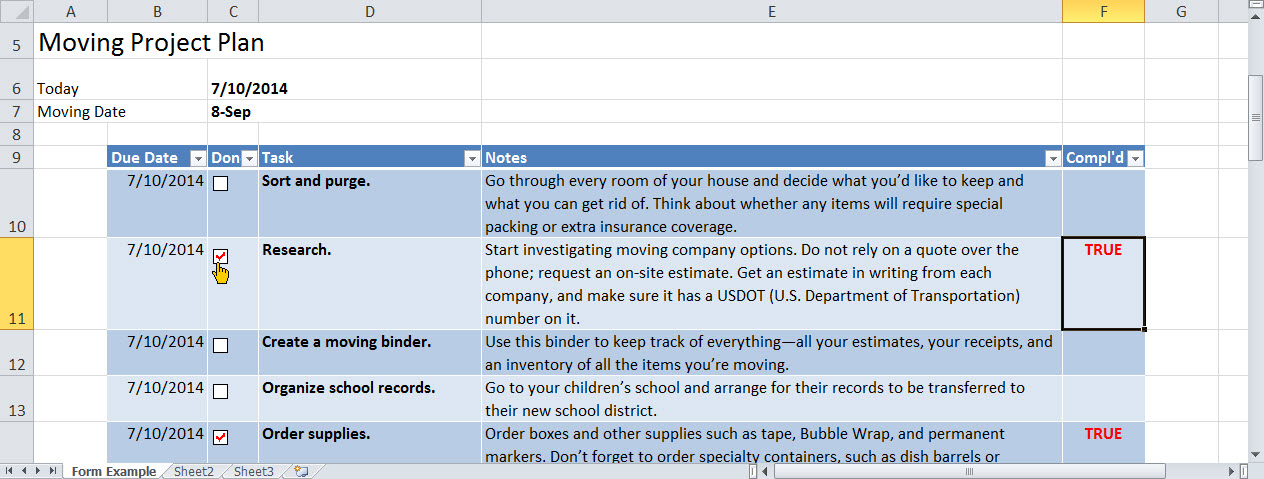Screen dimensions: 1264x479
Task: Open the Task column filter dropdown
Action: [x=471, y=158]
